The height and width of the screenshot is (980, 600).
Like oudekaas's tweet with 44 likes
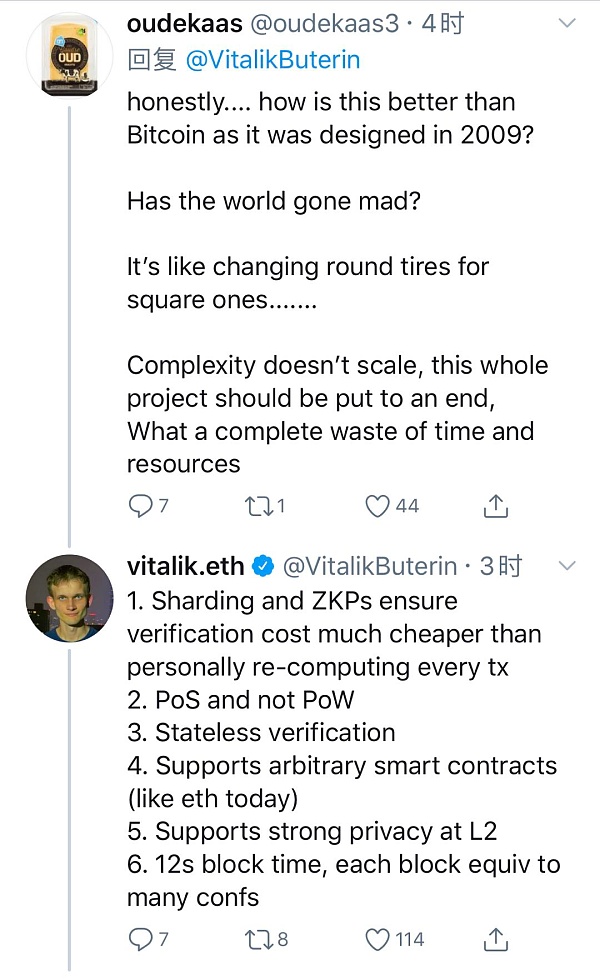(x=377, y=506)
